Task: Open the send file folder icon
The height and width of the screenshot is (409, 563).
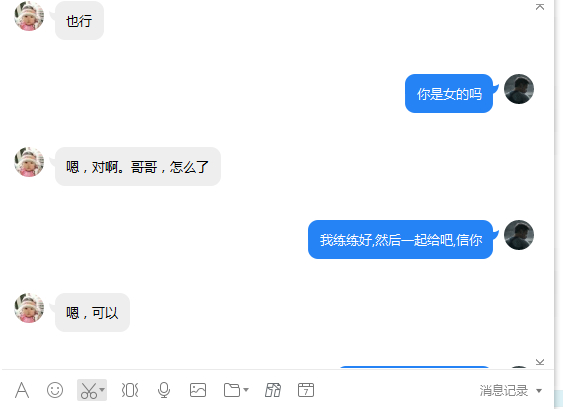Action: coord(232,390)
